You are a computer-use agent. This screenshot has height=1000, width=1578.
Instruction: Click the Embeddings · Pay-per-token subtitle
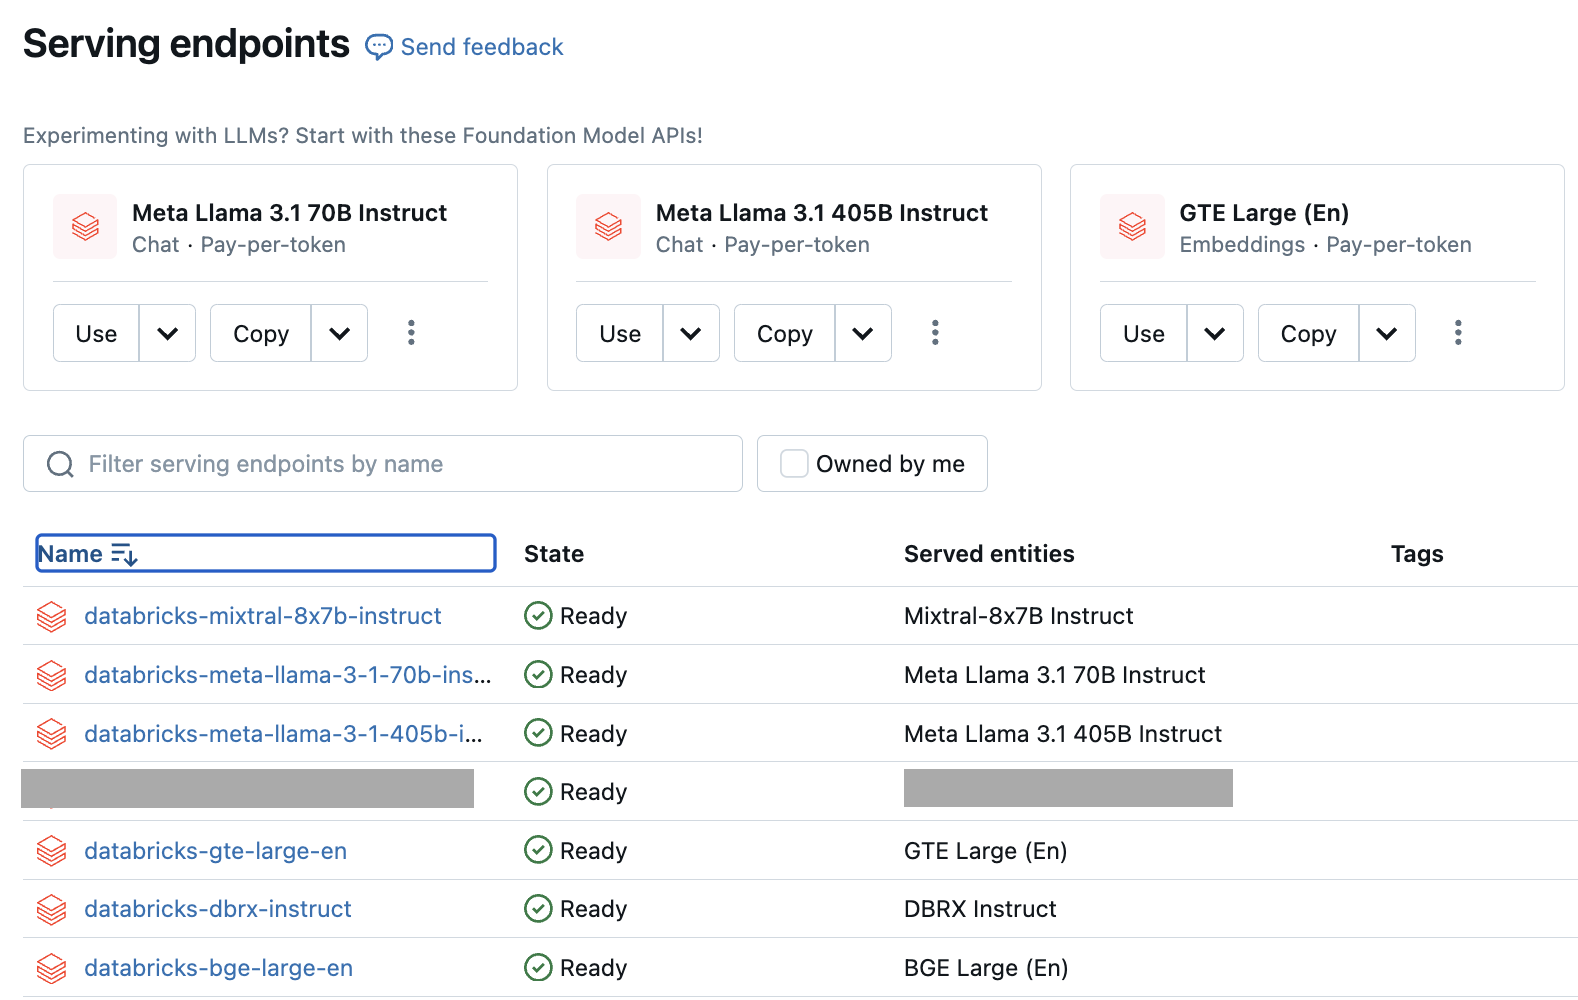point(1326,245)
